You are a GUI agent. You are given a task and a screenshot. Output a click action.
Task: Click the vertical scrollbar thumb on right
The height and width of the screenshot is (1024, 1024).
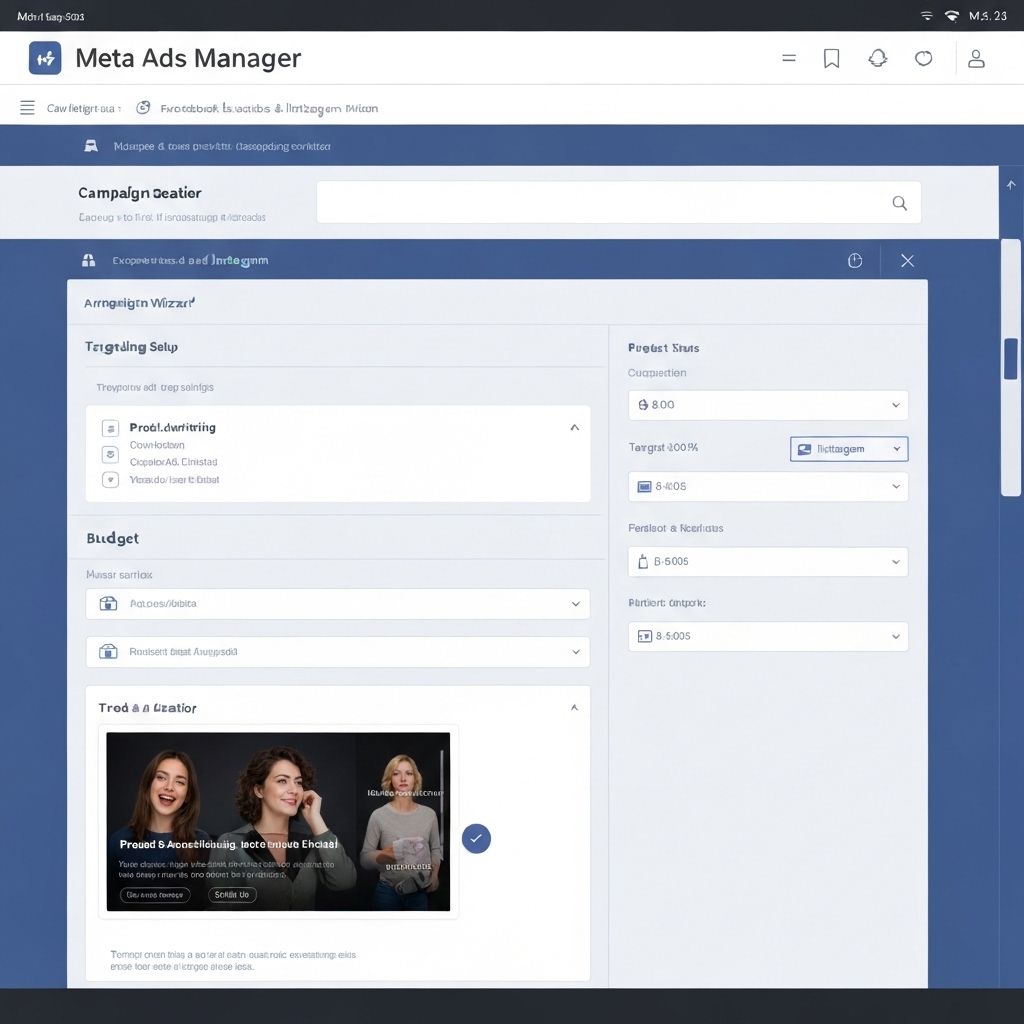(1010, 358)
